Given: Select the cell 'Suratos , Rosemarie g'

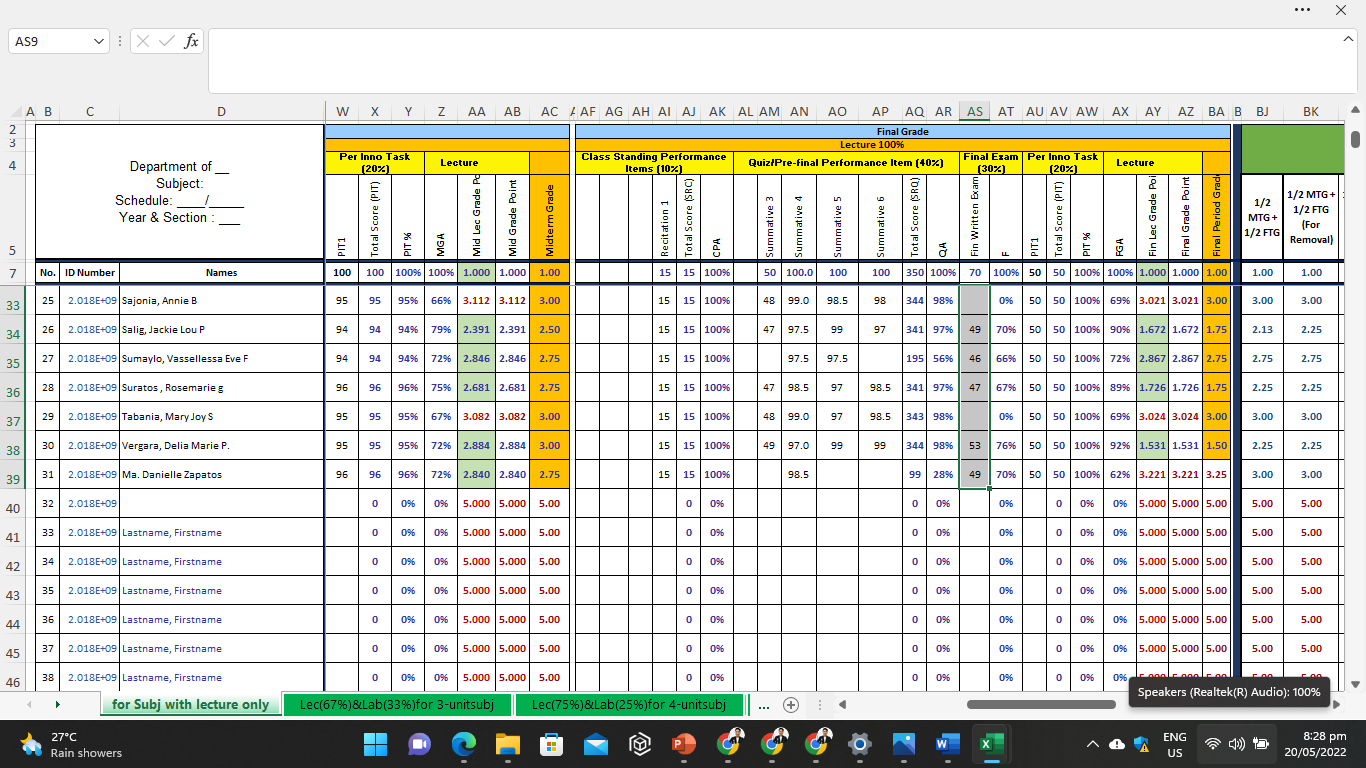Looking at the screenshot, I should pos(221,387).
